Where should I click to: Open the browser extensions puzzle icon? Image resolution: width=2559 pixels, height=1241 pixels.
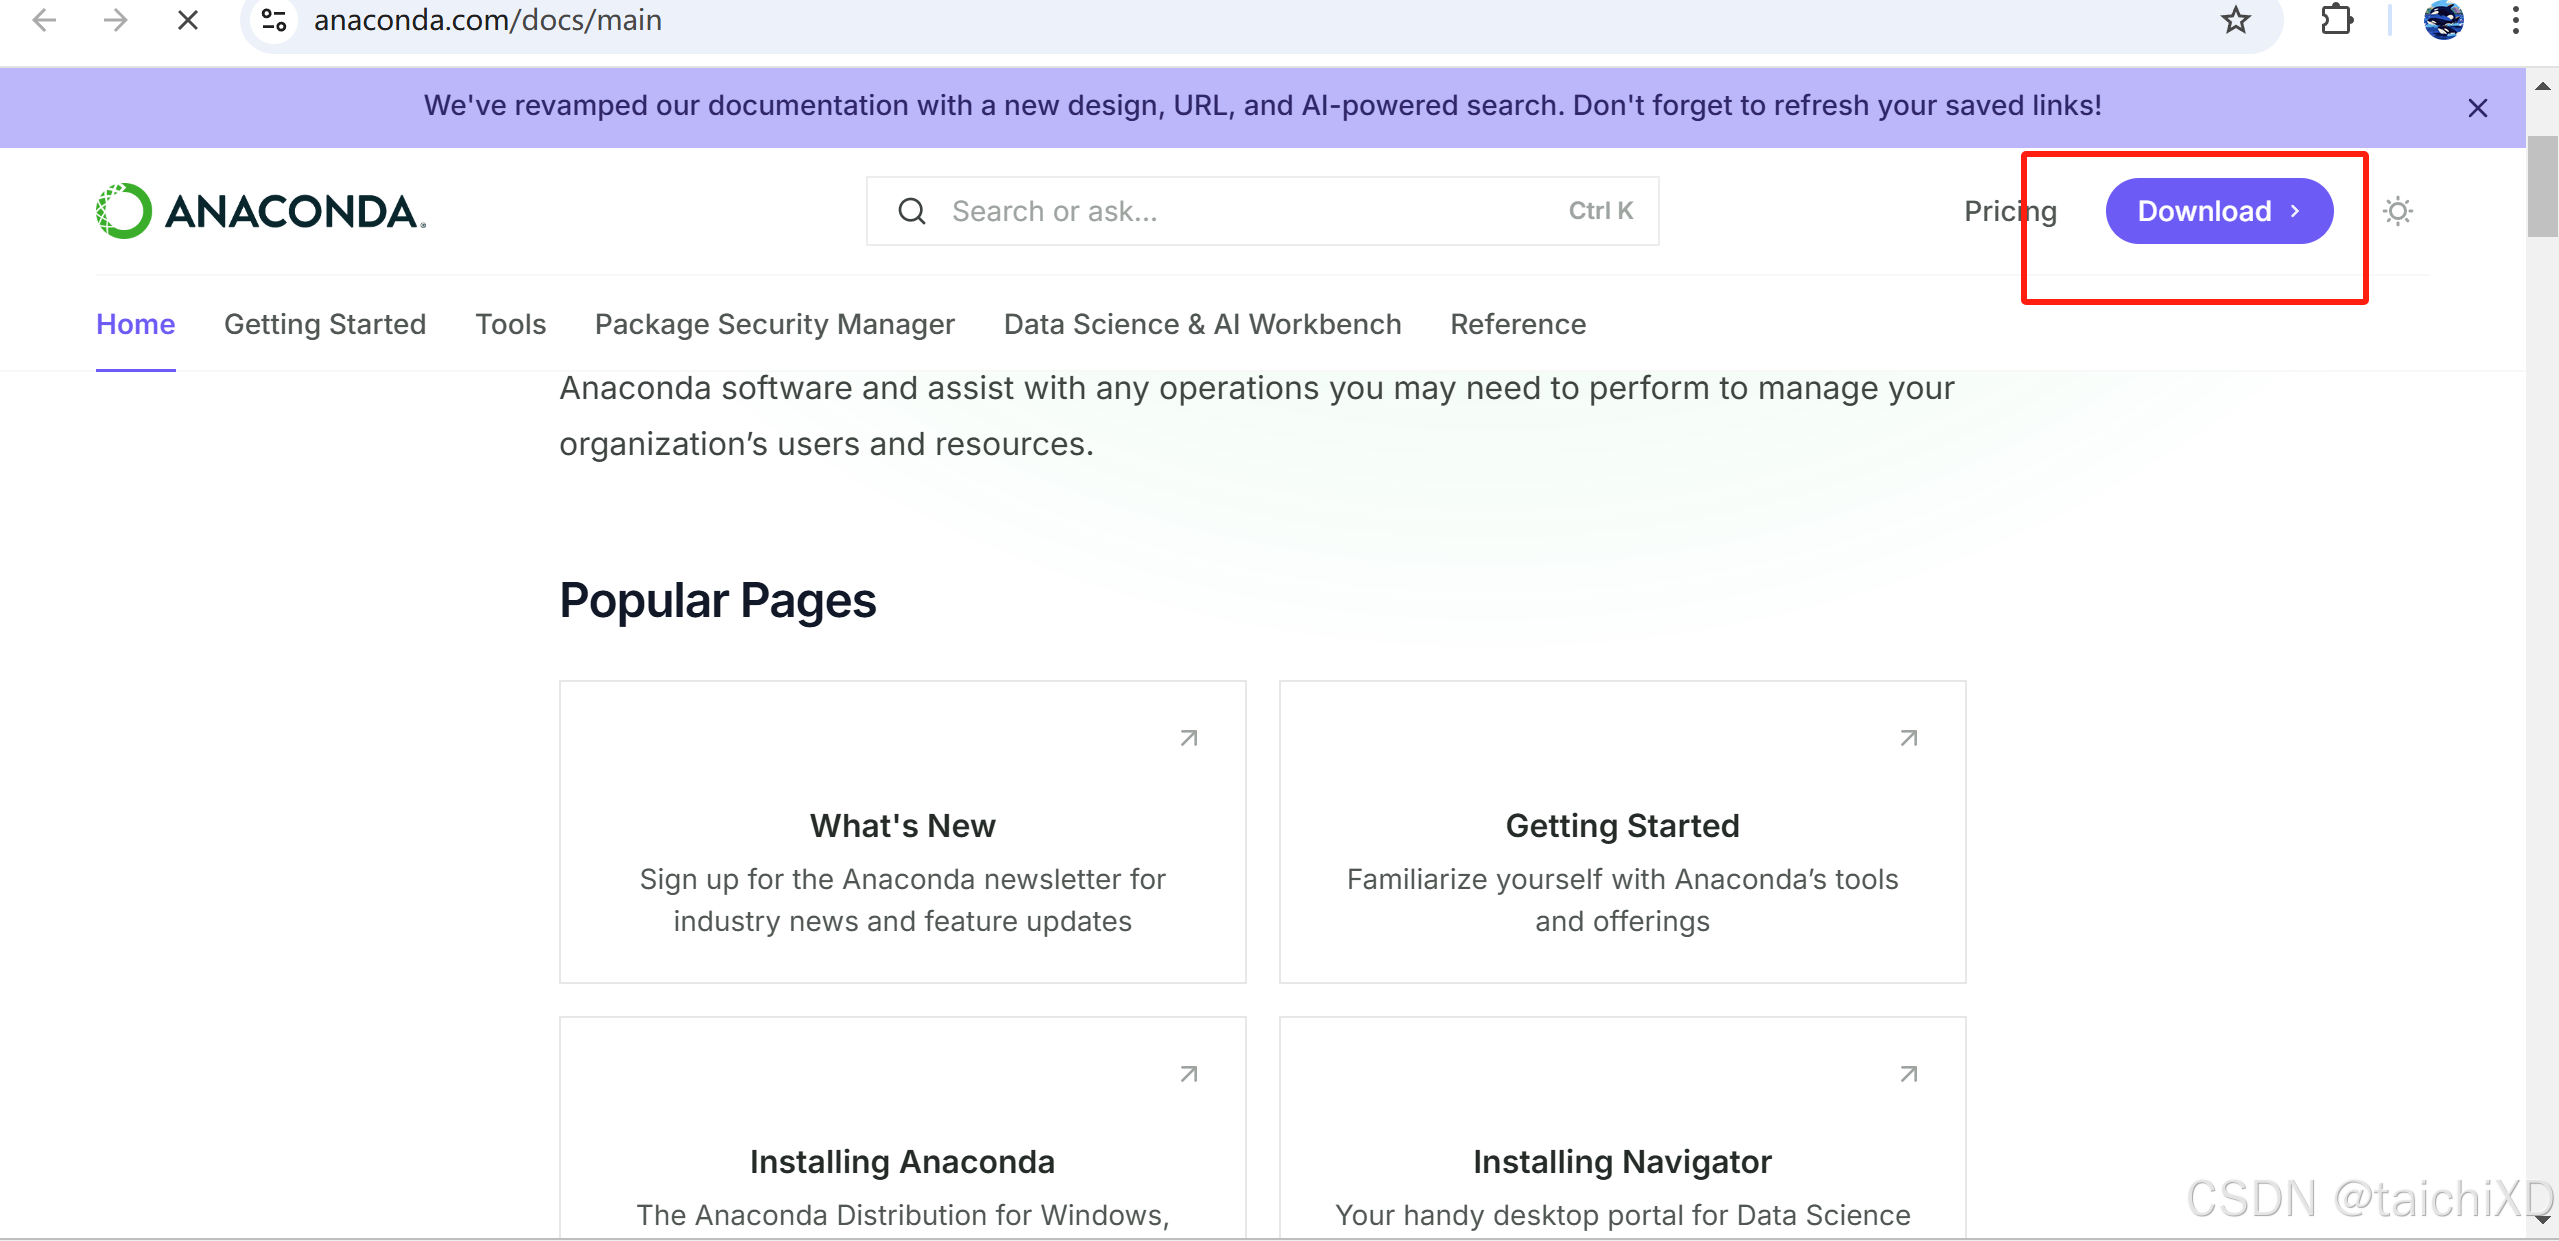(x=2336, y=20)
